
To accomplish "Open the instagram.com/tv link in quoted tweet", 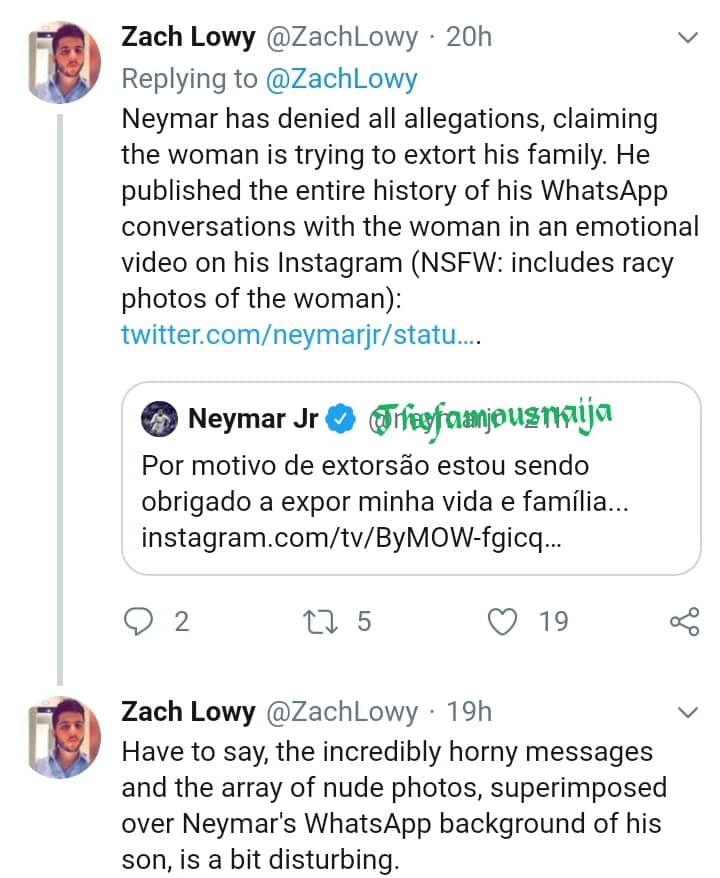I will pos(350,537).
